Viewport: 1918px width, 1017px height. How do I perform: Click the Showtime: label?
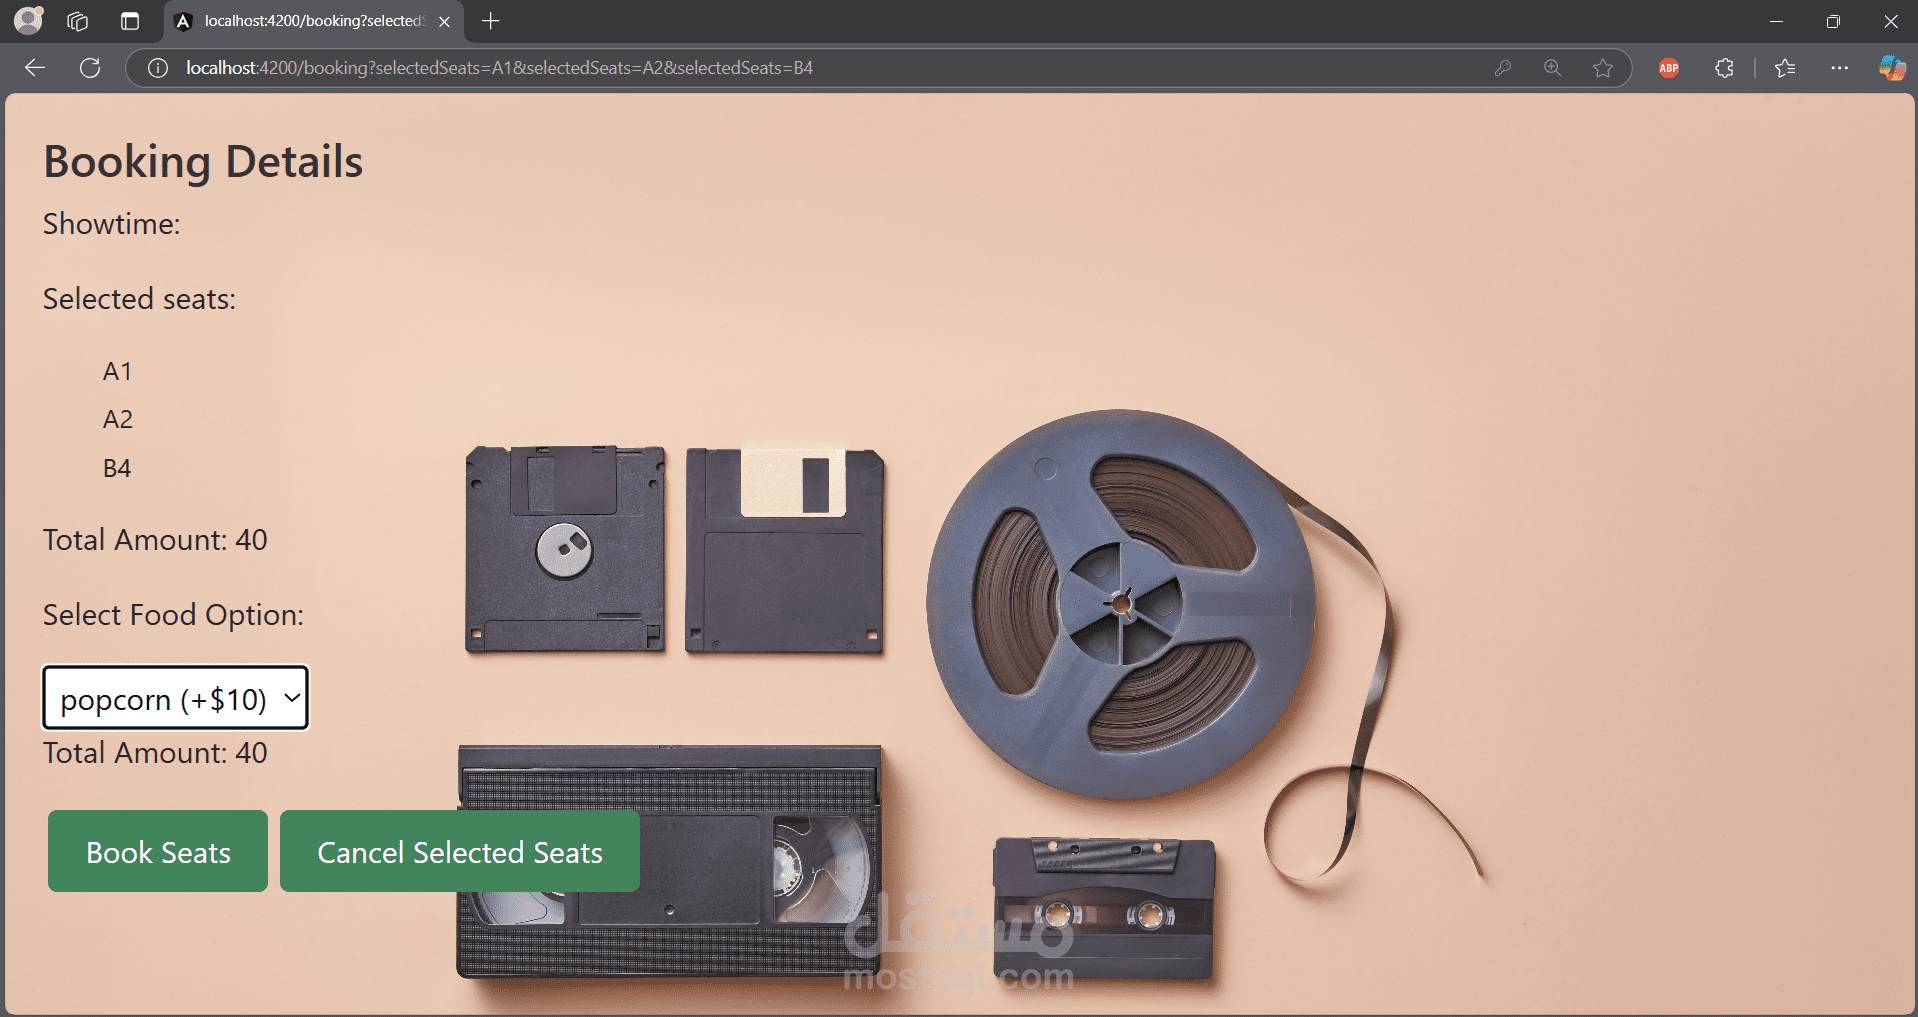pos(112,224)
